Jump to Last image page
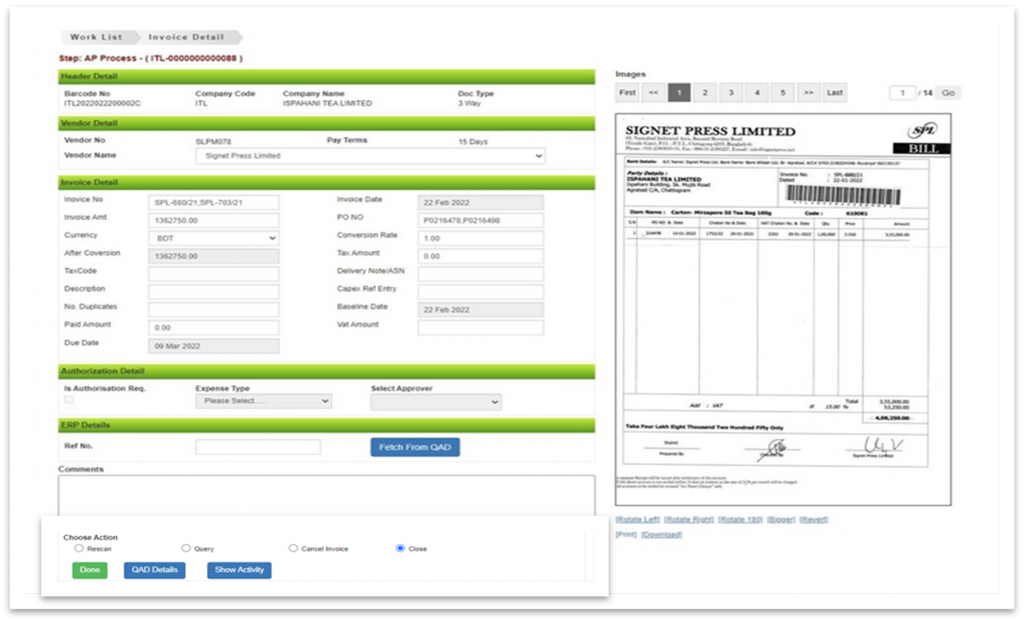This screenshot has height=622, width=1024. (835, 93)
